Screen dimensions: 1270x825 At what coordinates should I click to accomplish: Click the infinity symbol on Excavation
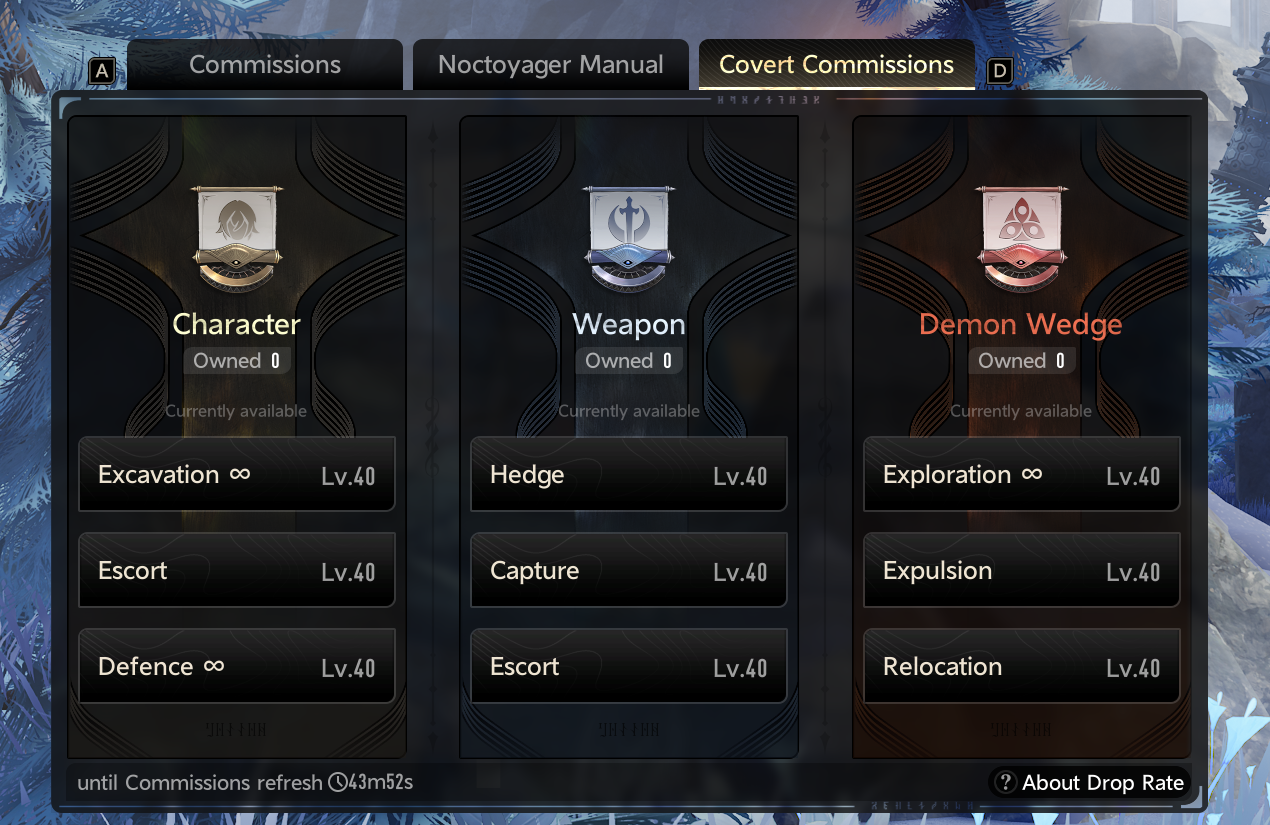(240, 474)
